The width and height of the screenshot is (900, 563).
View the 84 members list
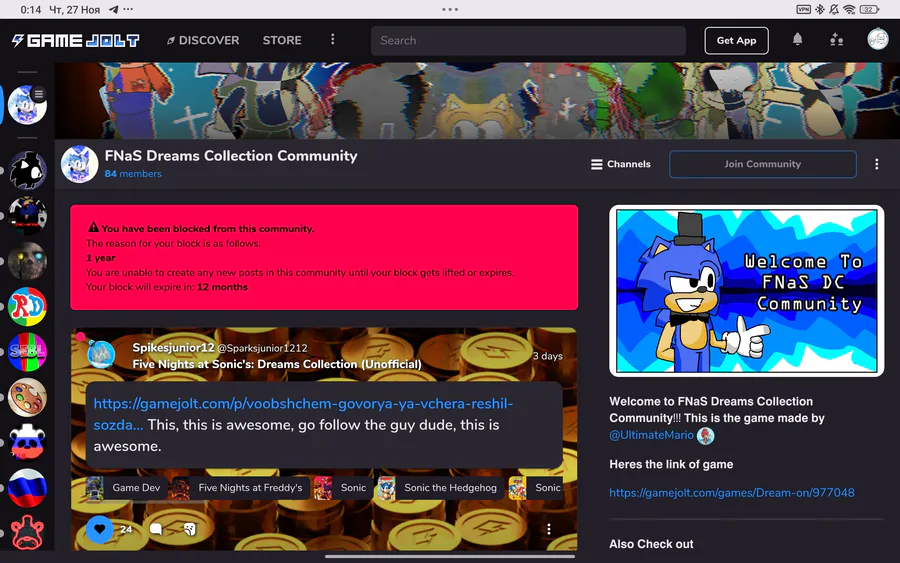pyautogui.click(x=133, y=174)
